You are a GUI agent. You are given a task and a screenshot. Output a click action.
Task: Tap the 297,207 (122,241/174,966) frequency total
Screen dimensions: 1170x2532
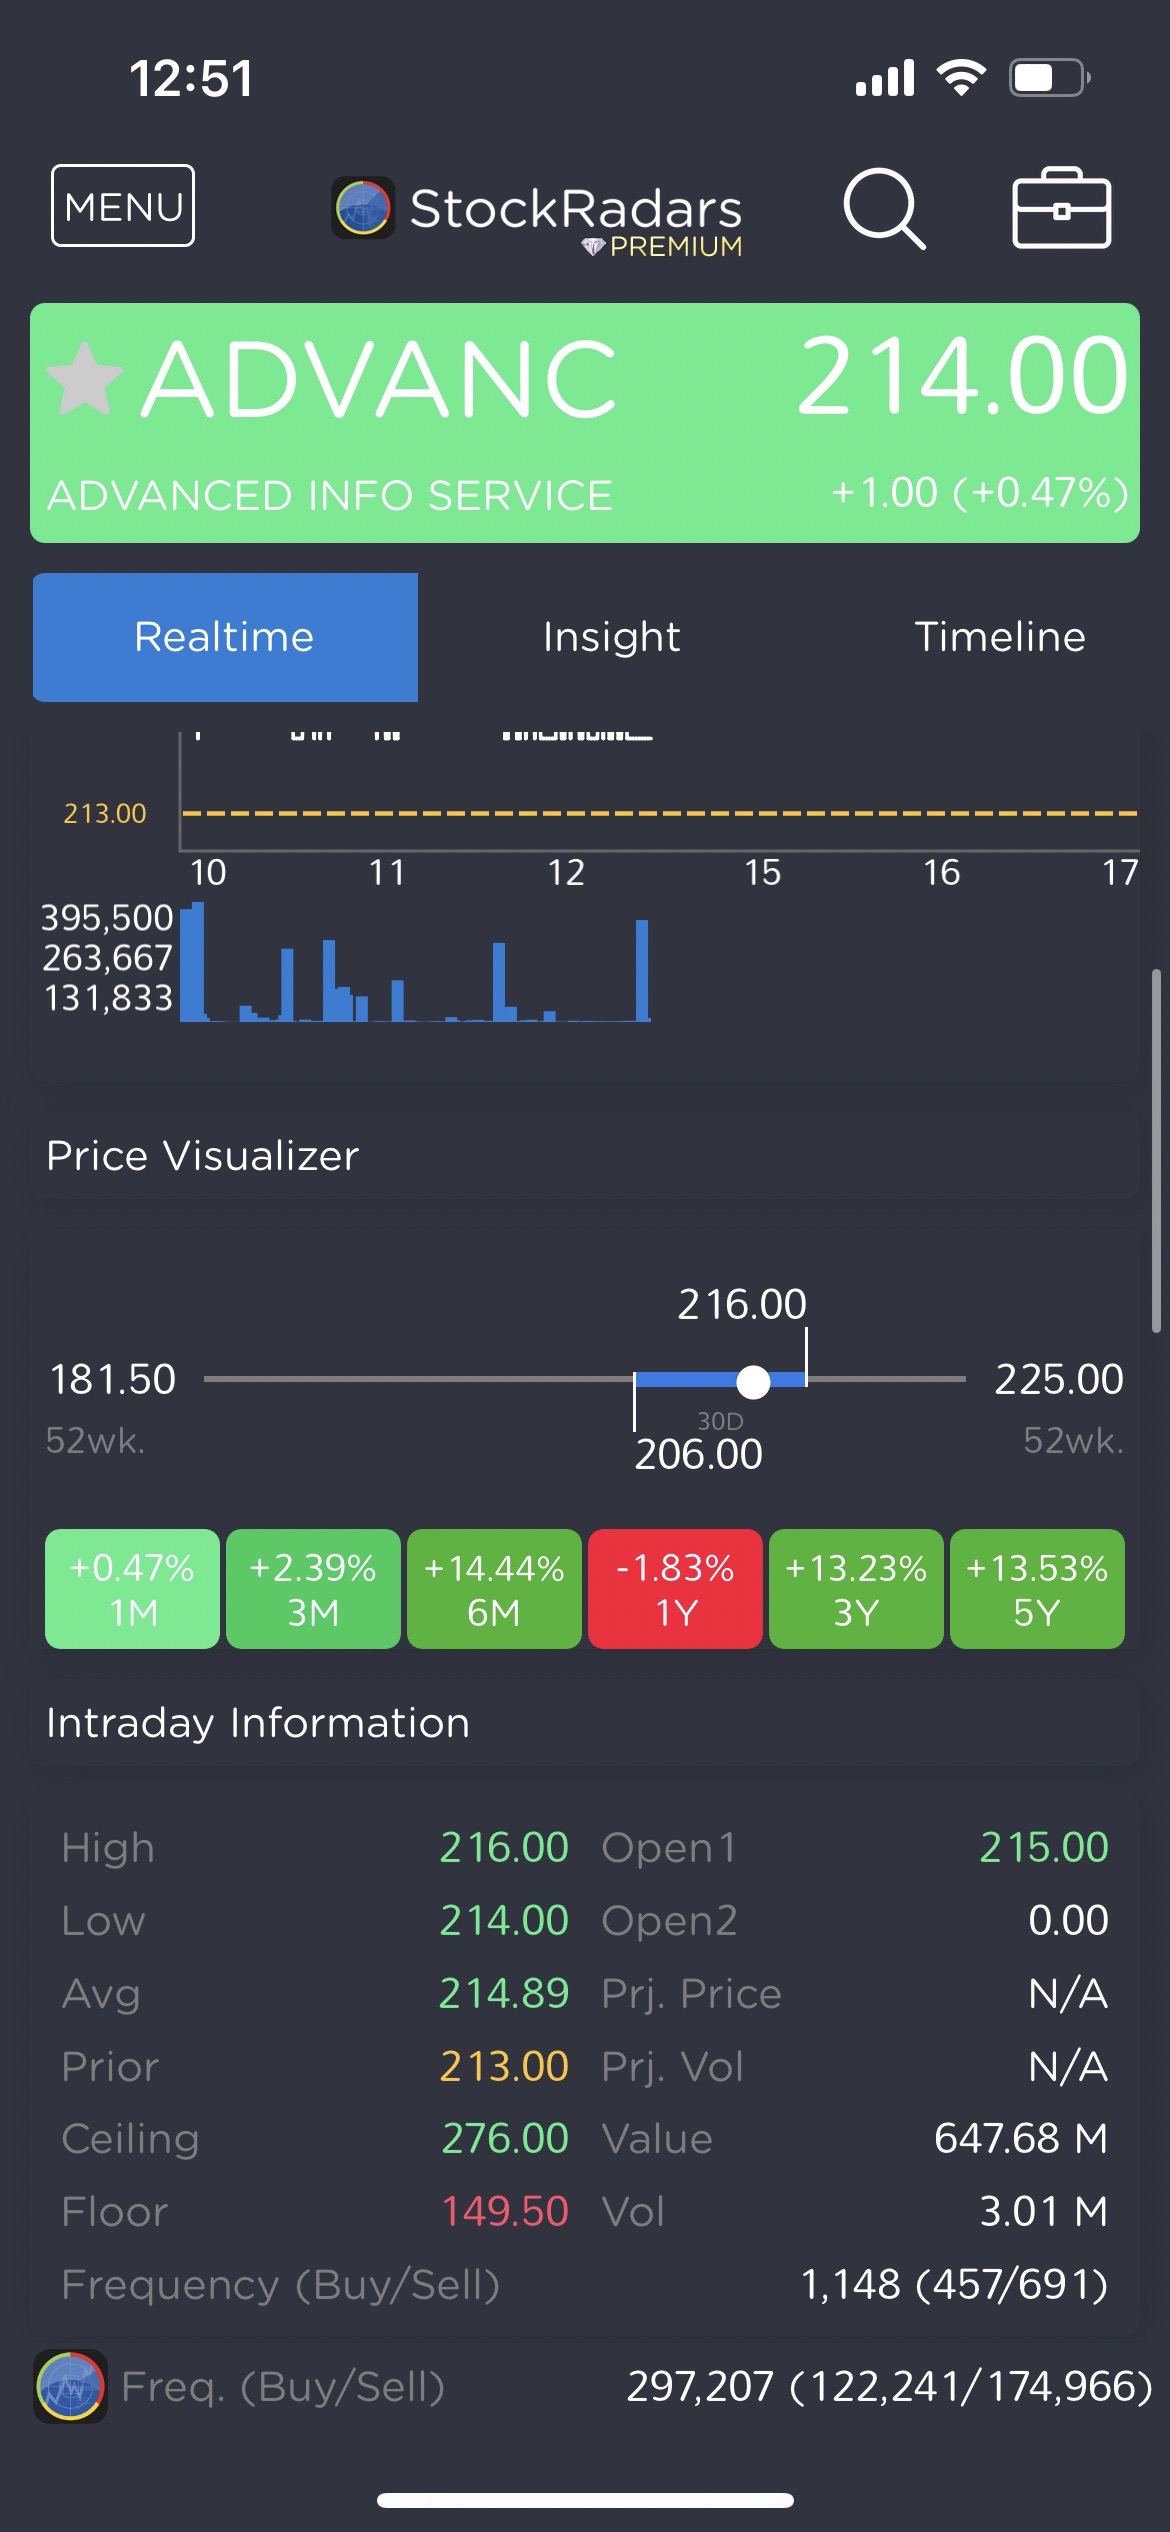[890, 2386]
